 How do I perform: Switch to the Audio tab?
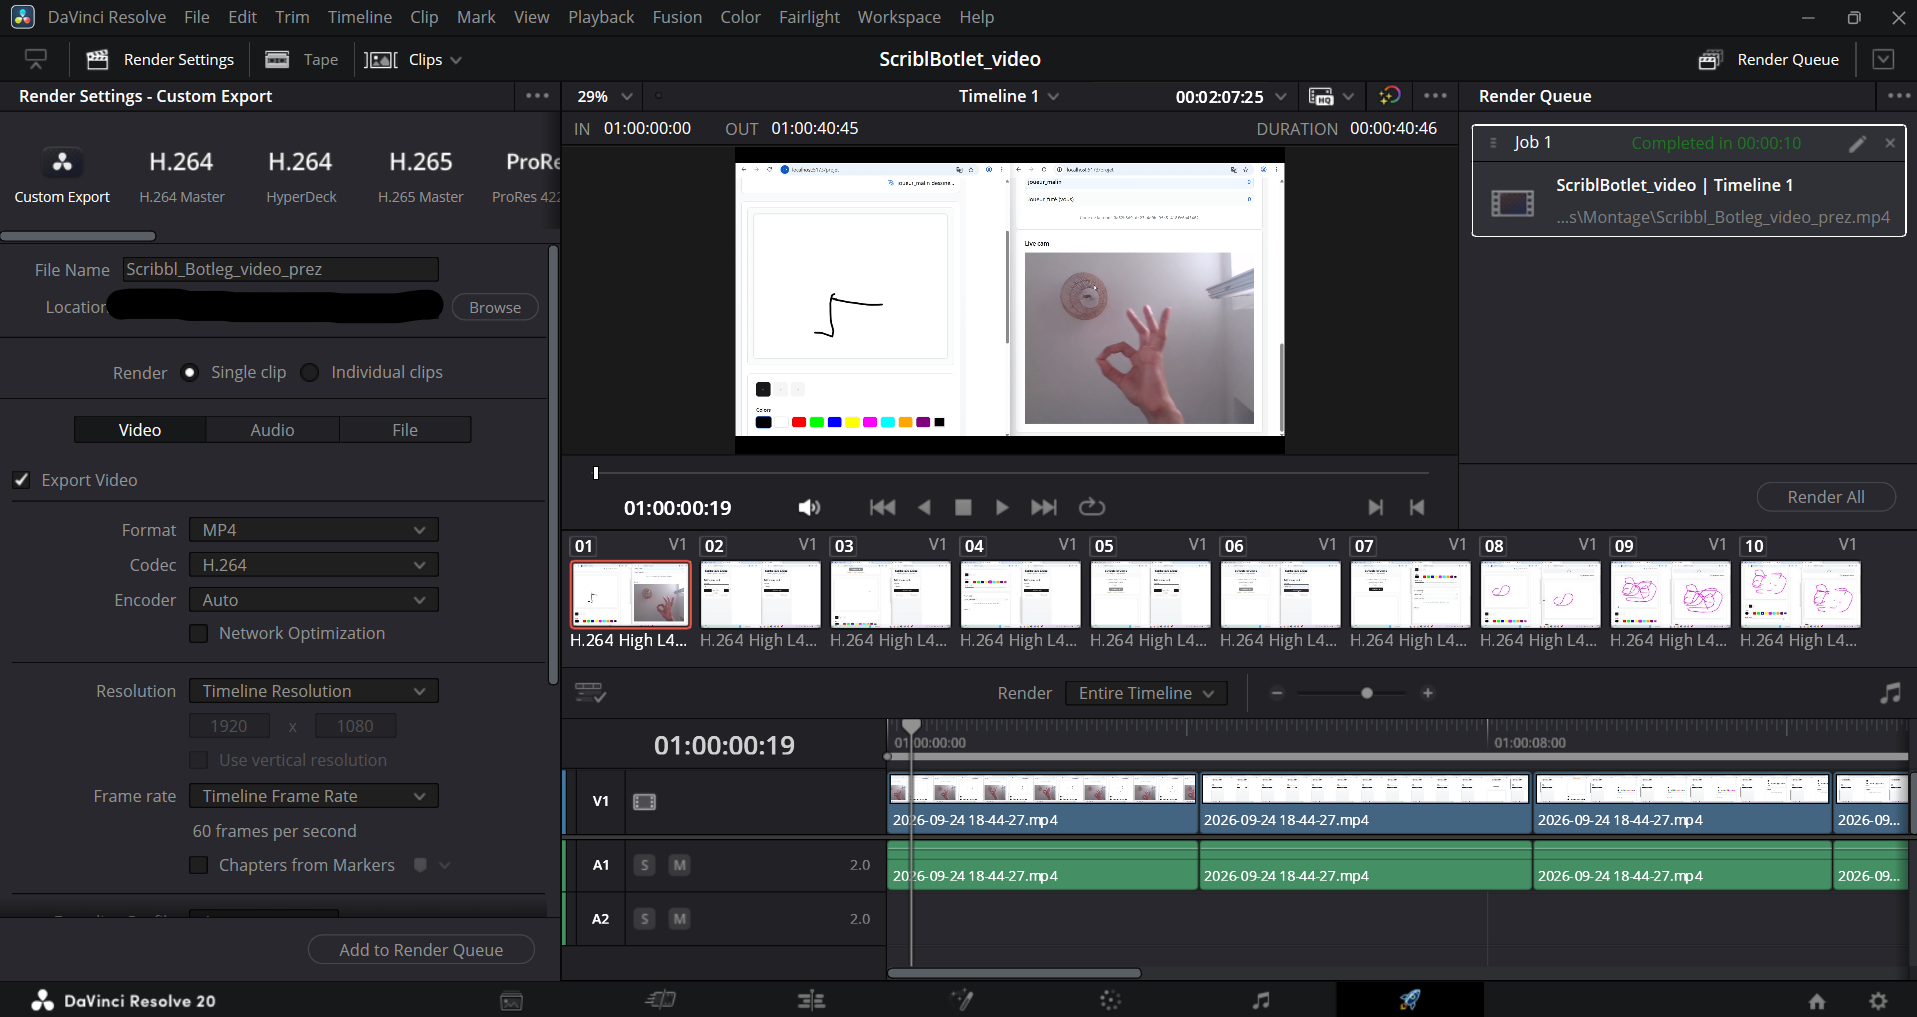coord(272,430)
